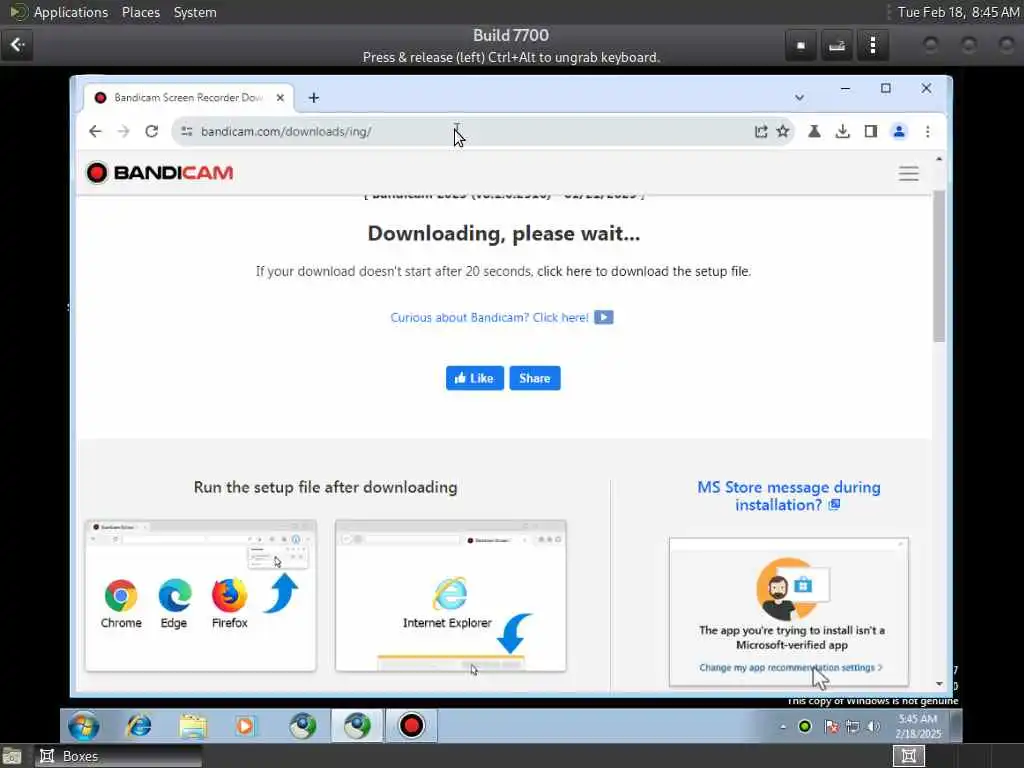Click the Windows taskbar clock

click(x=918, y=726)
